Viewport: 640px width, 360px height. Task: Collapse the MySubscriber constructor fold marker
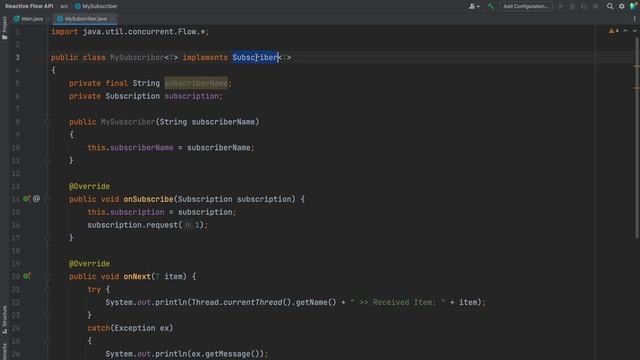[47, 122]
